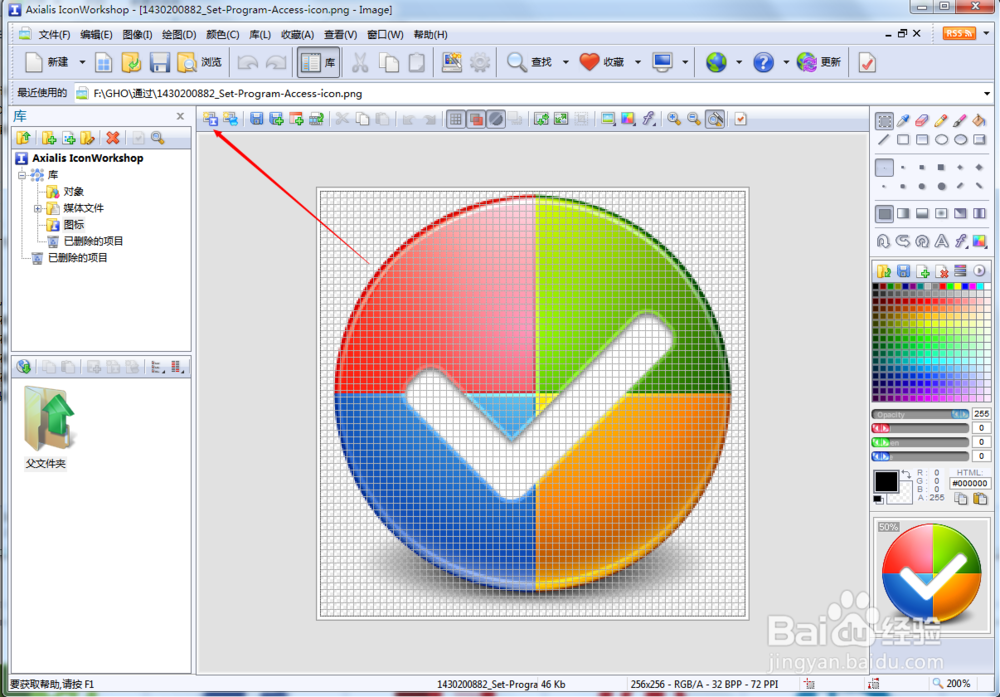Select the text tool letter A
Viewport: 1000px width, 697px height.
941,241
